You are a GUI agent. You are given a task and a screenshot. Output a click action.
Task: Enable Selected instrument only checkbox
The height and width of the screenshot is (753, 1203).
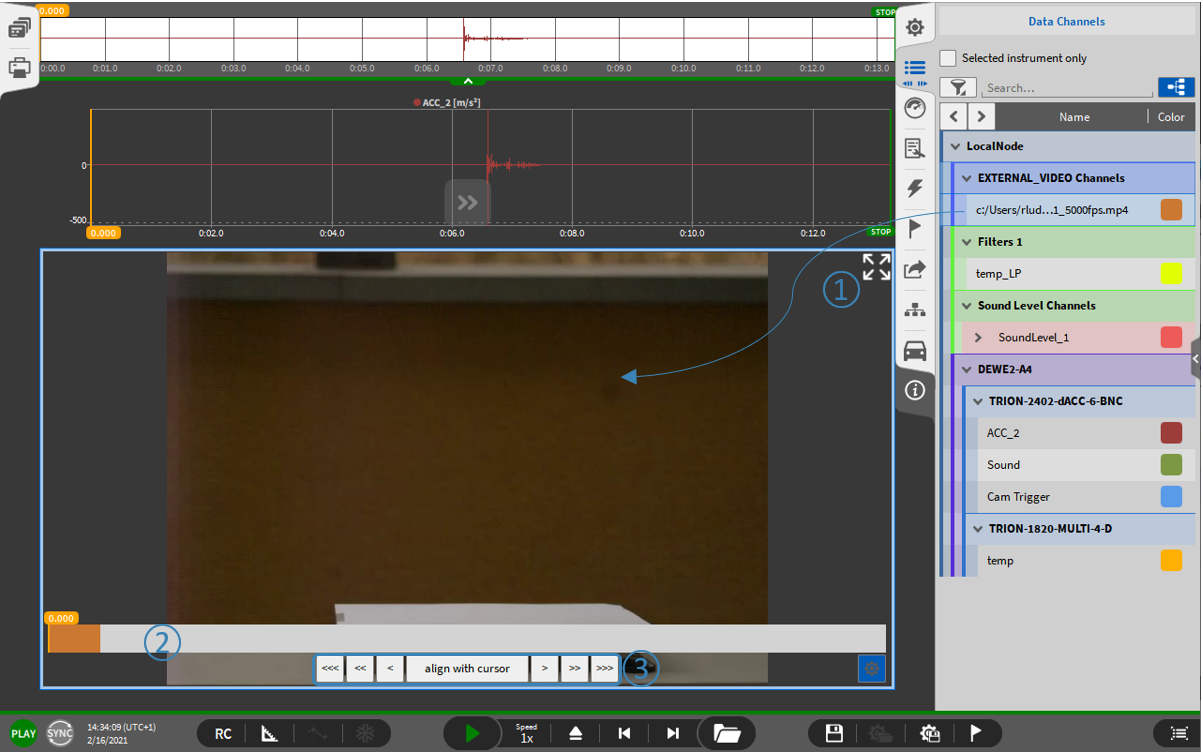point(948,58)
